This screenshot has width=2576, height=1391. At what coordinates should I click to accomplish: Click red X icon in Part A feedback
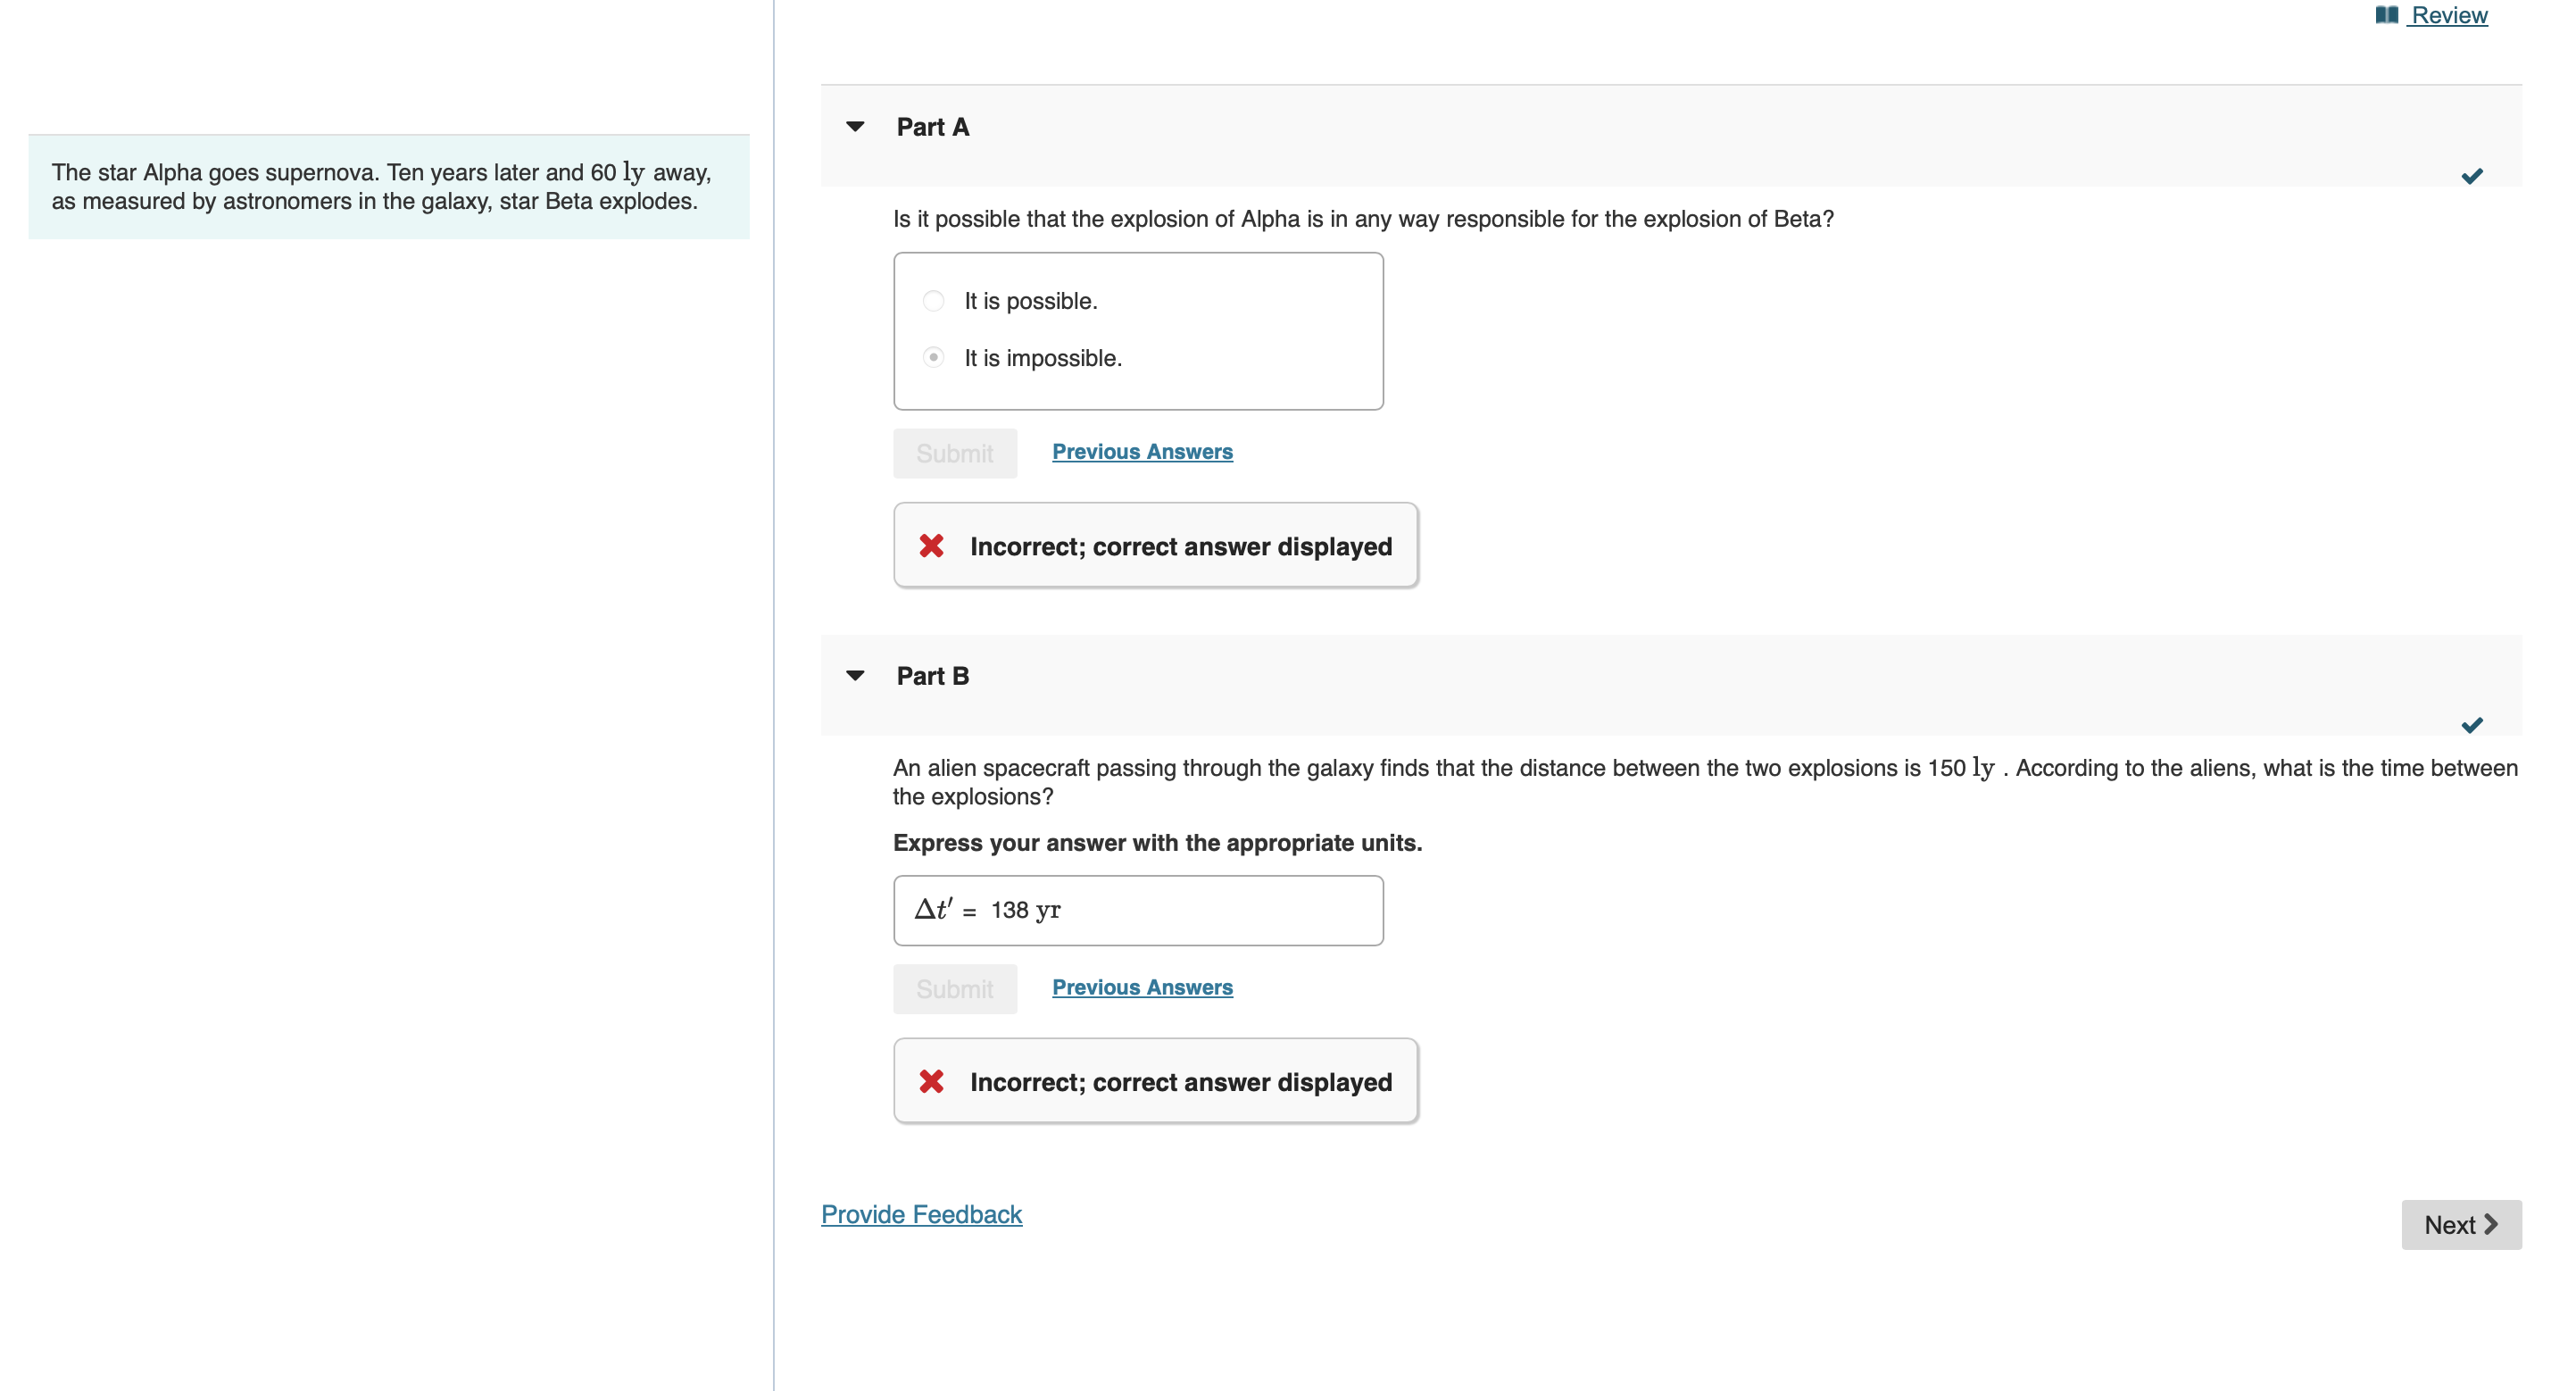coord(931,546)
